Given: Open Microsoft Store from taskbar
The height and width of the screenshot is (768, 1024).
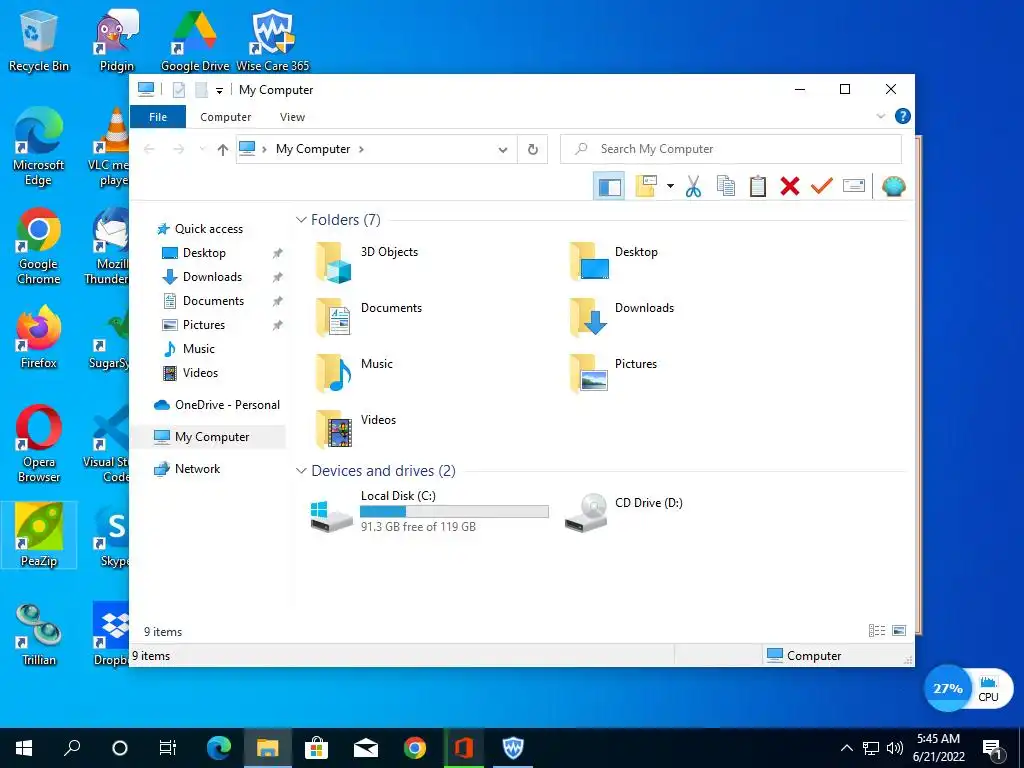Looking at the screenshot, I should 316,748.
